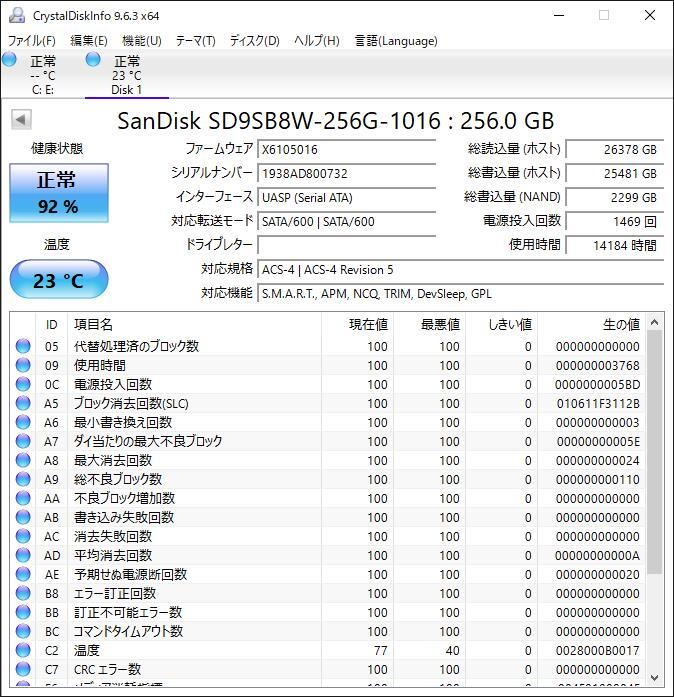
Task: Click the blue status orb for Disk 1
Action: pyautogui.click(x=93, y=59)
